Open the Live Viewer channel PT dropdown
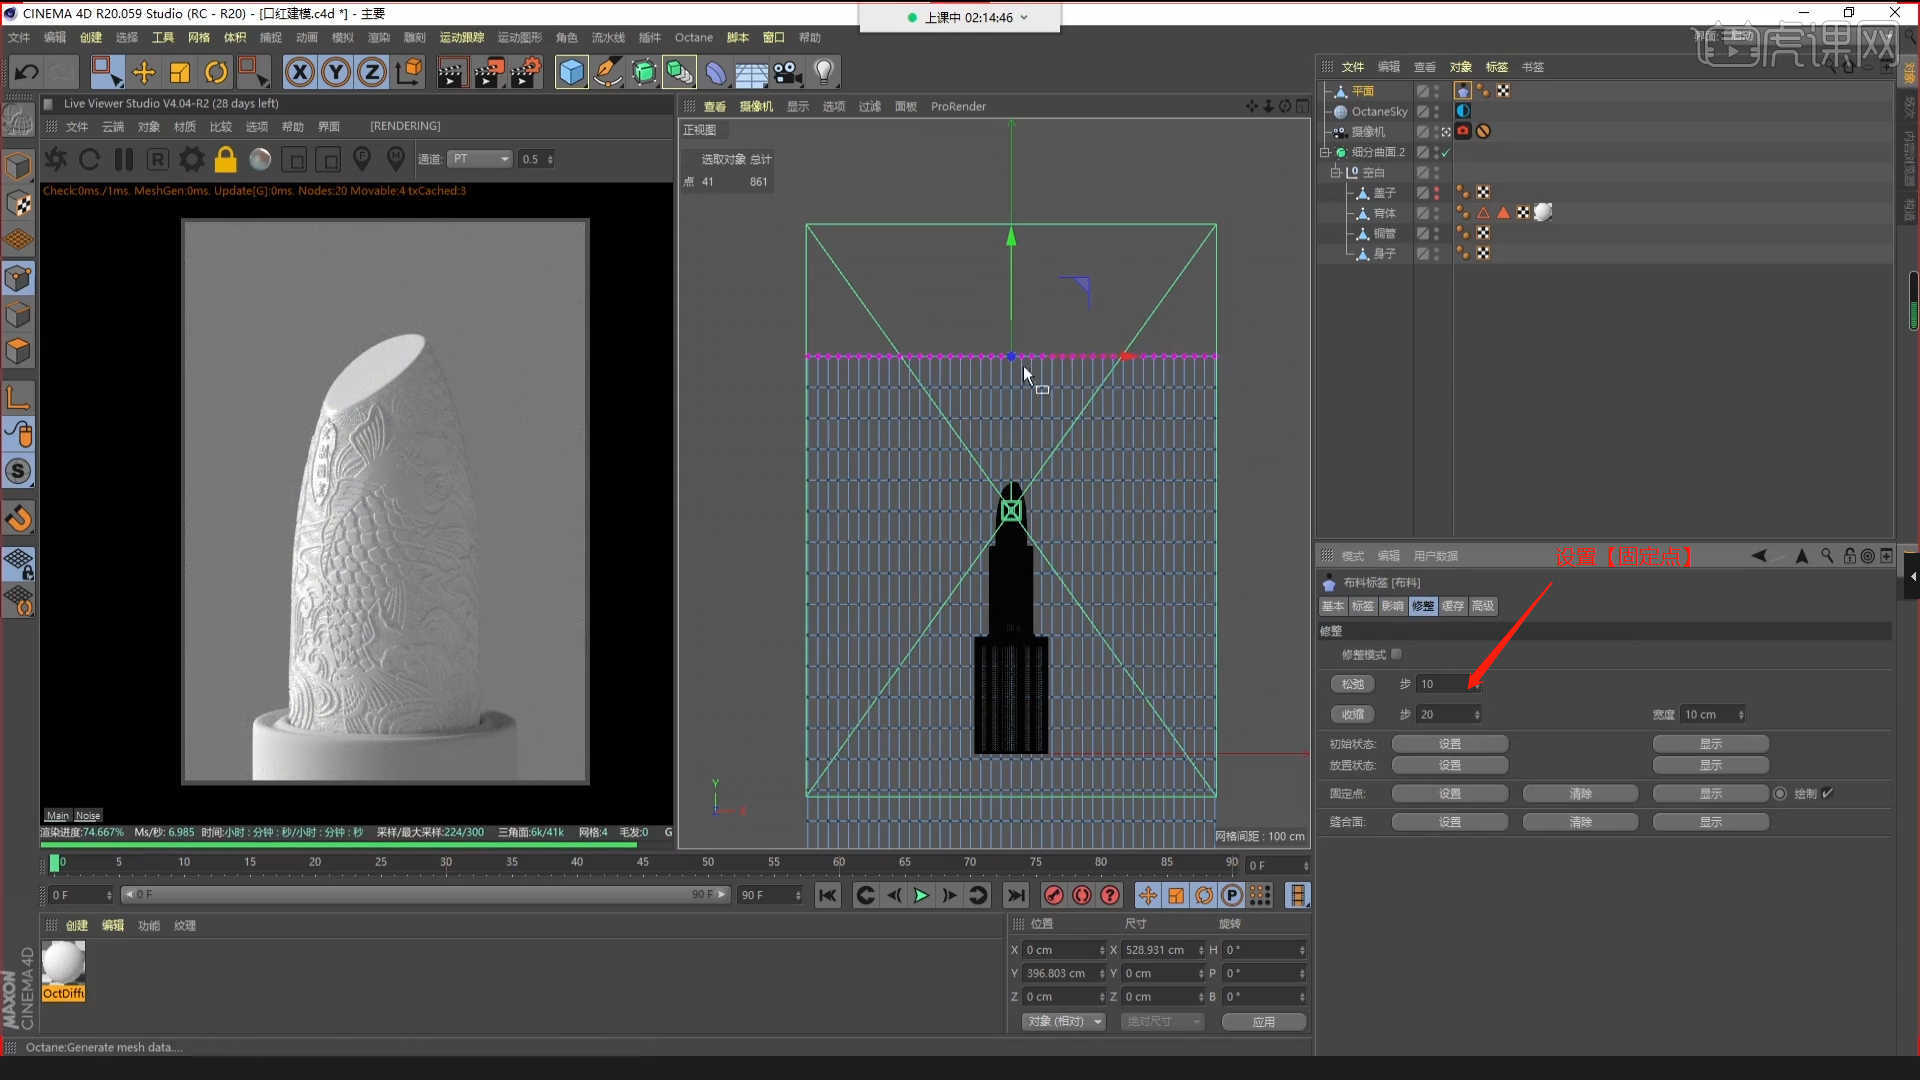This screenshot has width=1920, height=1080. click(480, 159)
